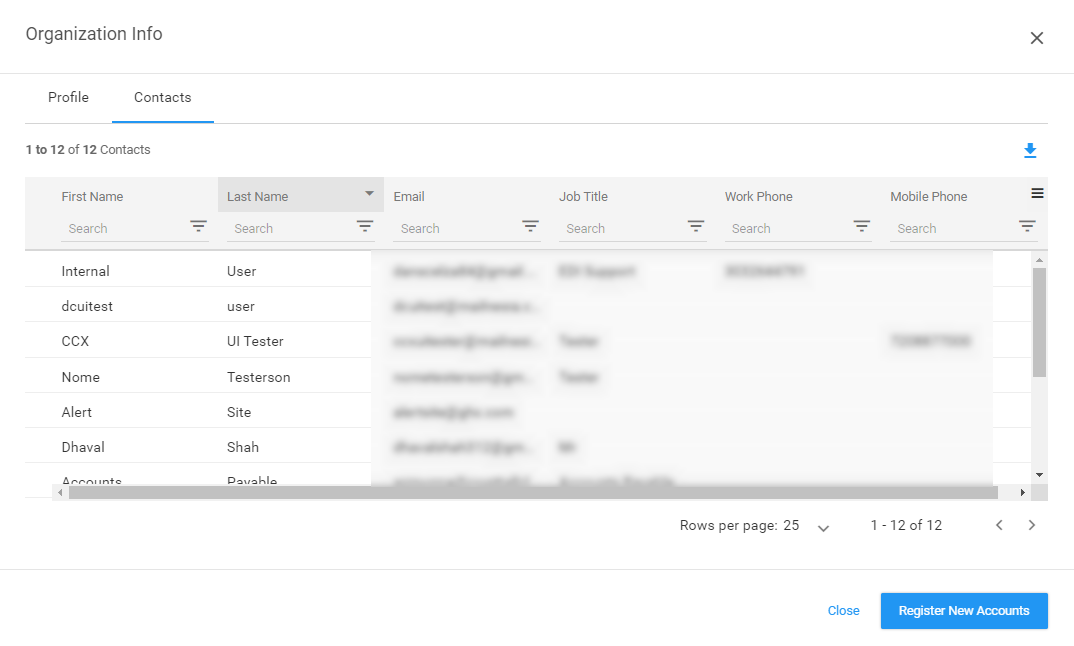Go to next page with right chevron
1074x646 pixels.
[1032, 524]
